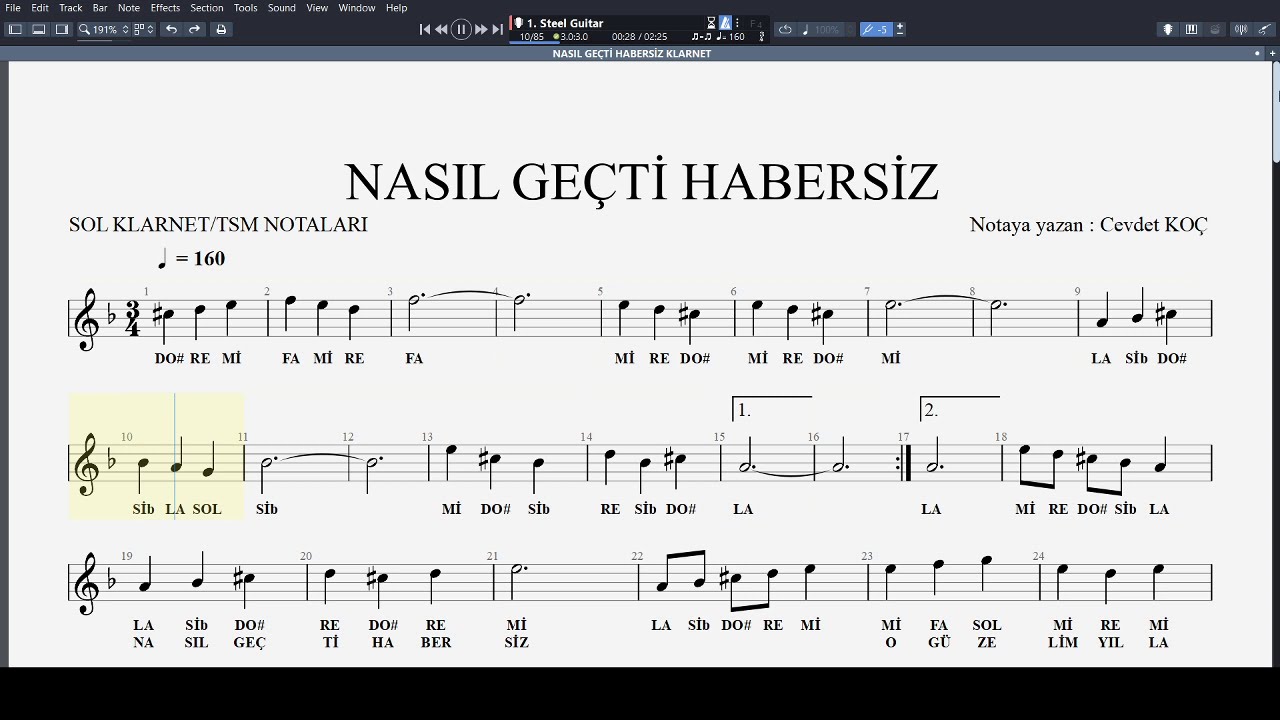Click the second ending bracket labeled 2.
The height and width of the screenshot is (720, 1280).
(x=960, y=408)
